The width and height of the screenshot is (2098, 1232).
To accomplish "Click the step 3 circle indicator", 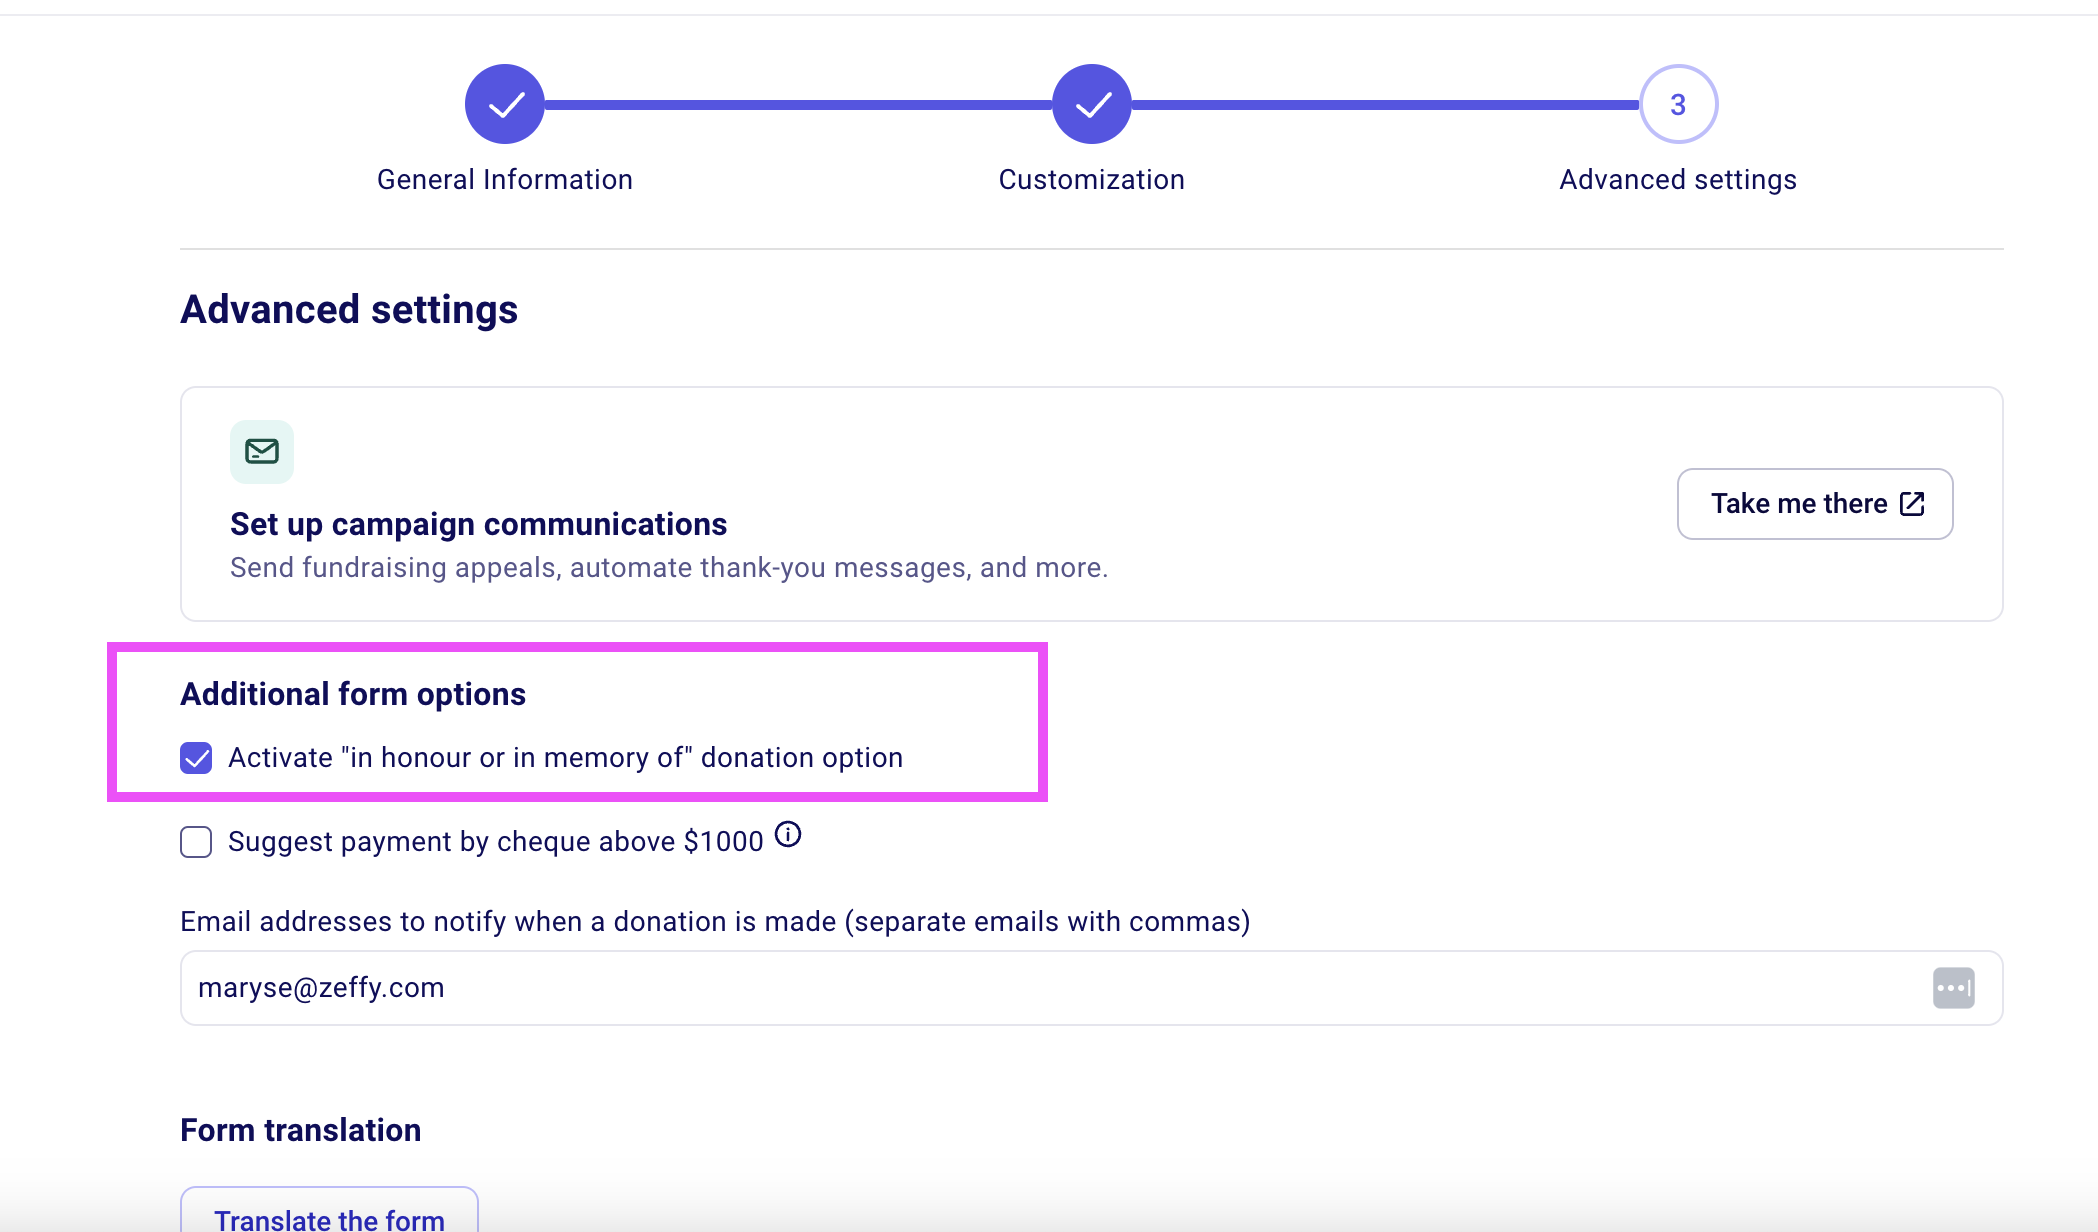I will click(x=1678, y=104).
